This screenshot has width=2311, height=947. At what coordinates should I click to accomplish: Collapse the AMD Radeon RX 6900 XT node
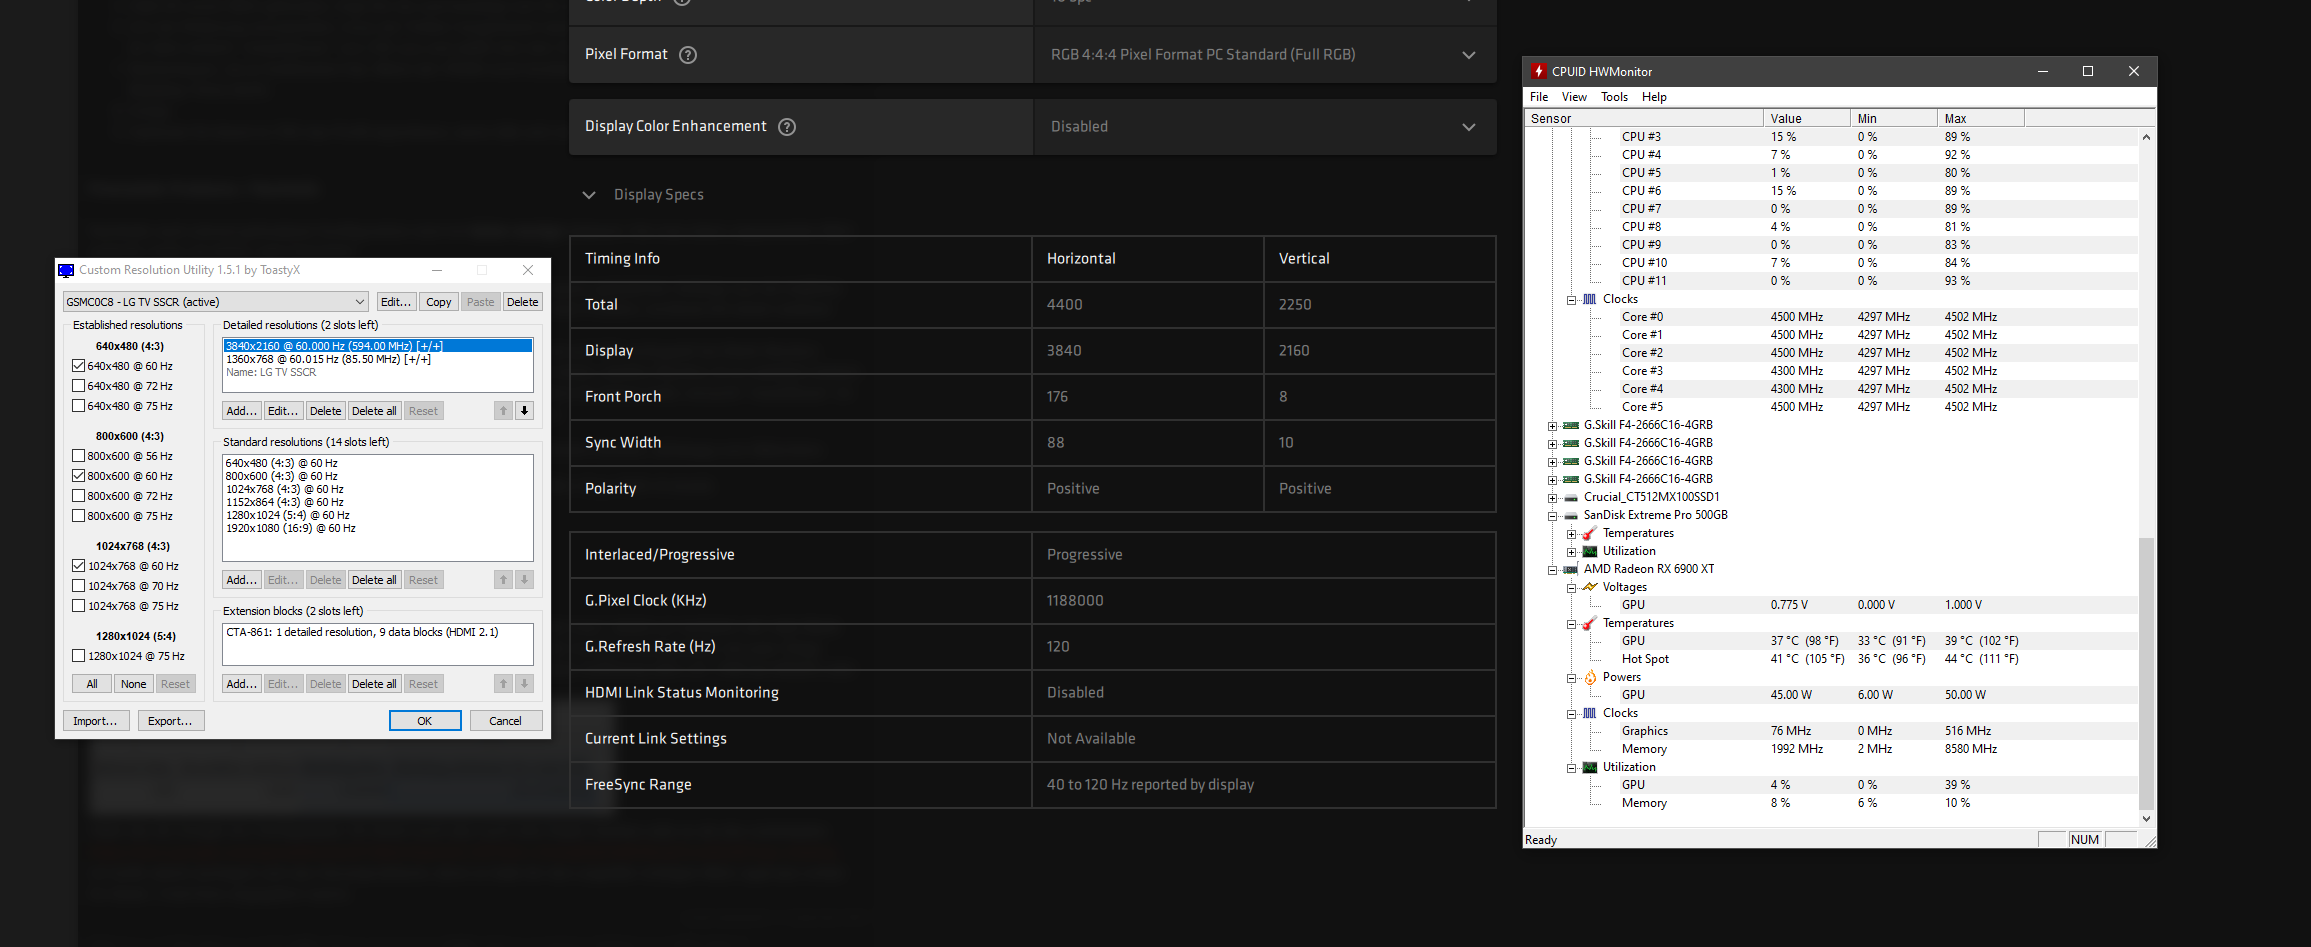pos(1552,570)
